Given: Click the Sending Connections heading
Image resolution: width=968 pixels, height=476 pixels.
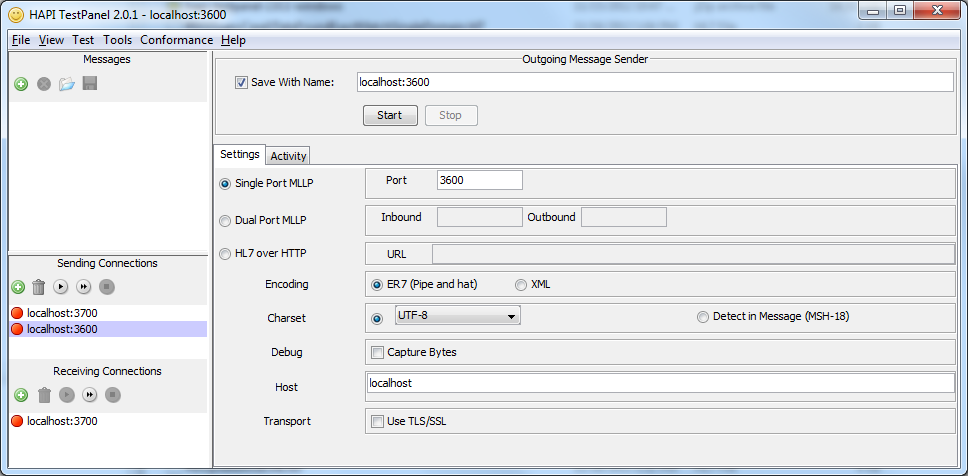Looking at the screenshot, I should point(107,264).
